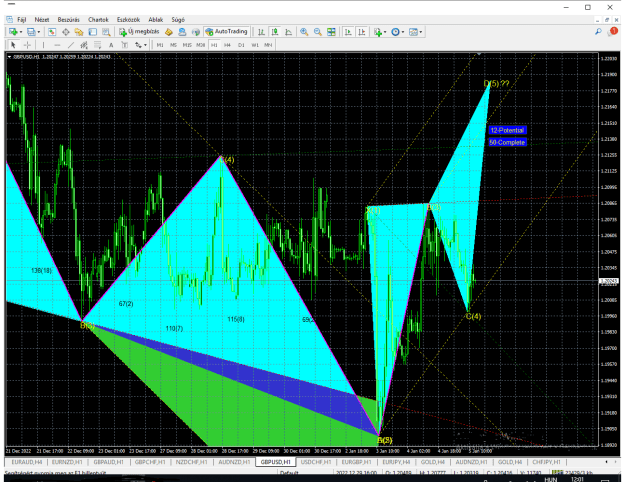Launch MetaEditor from the toolbar
The image size is (625, 482).
tap(169, 32)
